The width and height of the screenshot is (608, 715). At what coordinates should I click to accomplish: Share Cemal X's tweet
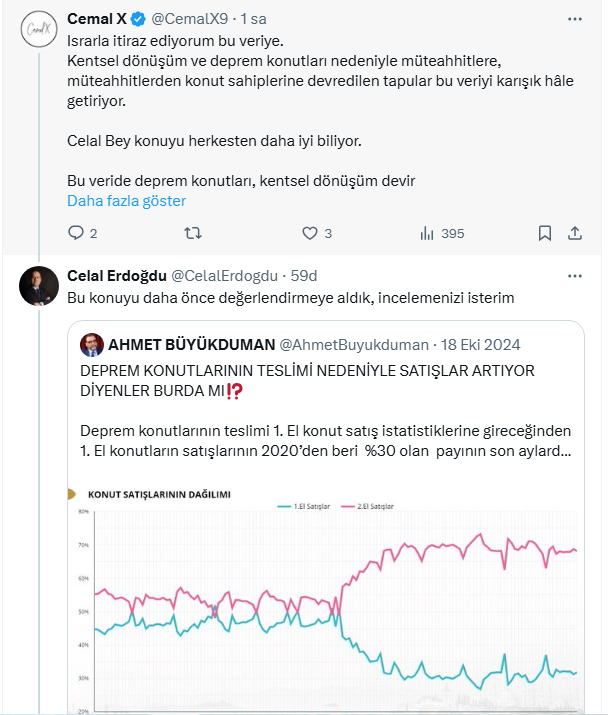coord(575,233)
